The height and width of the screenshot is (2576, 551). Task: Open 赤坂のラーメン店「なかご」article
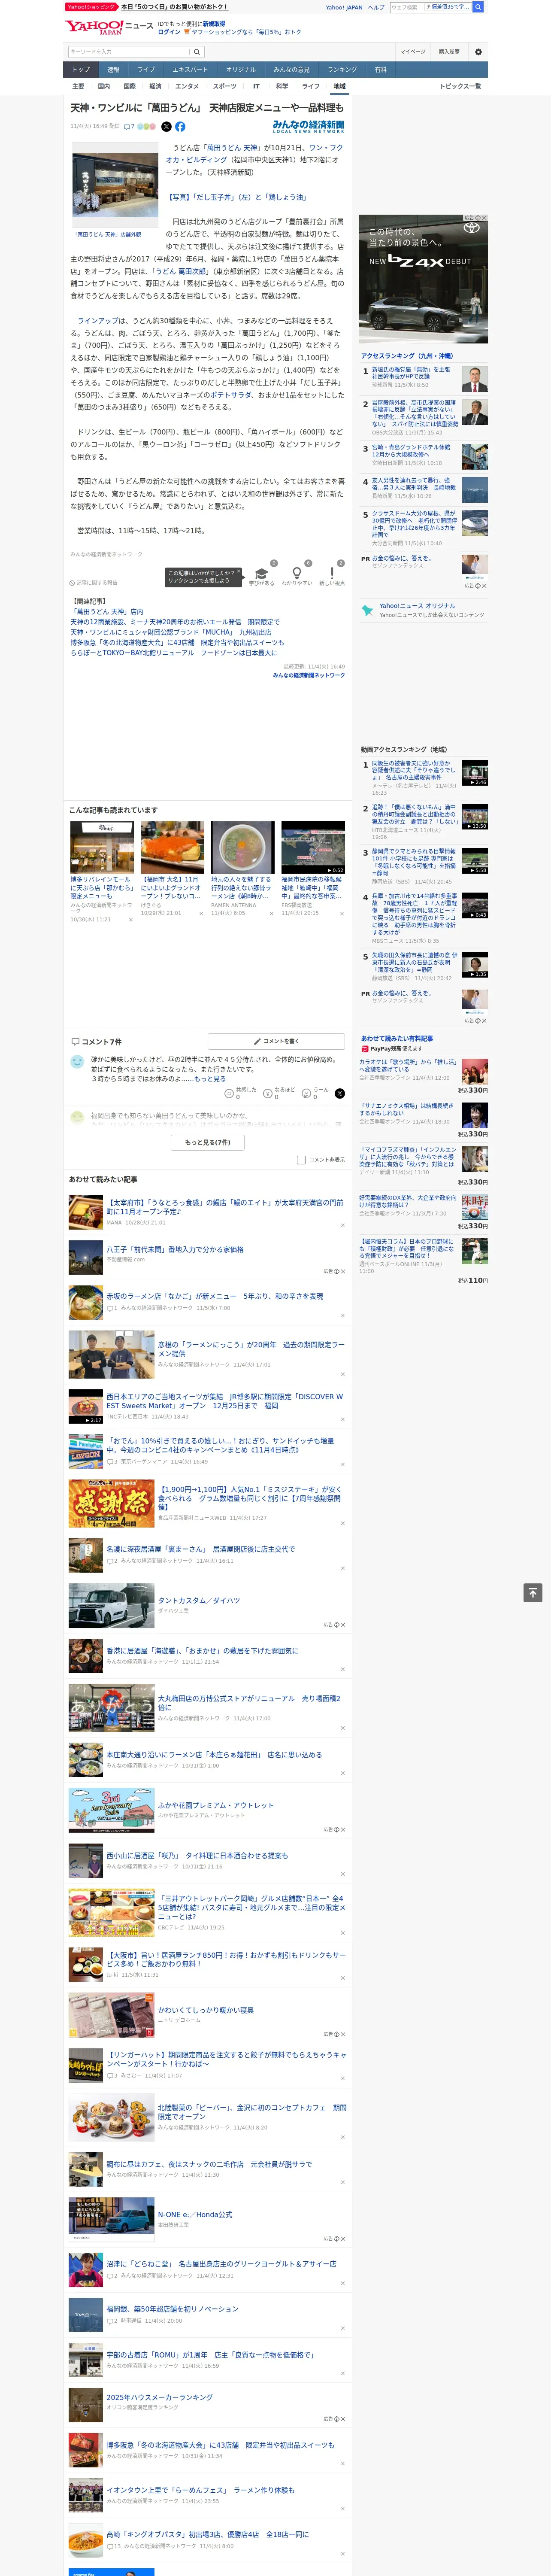[x=215, y=1296]
